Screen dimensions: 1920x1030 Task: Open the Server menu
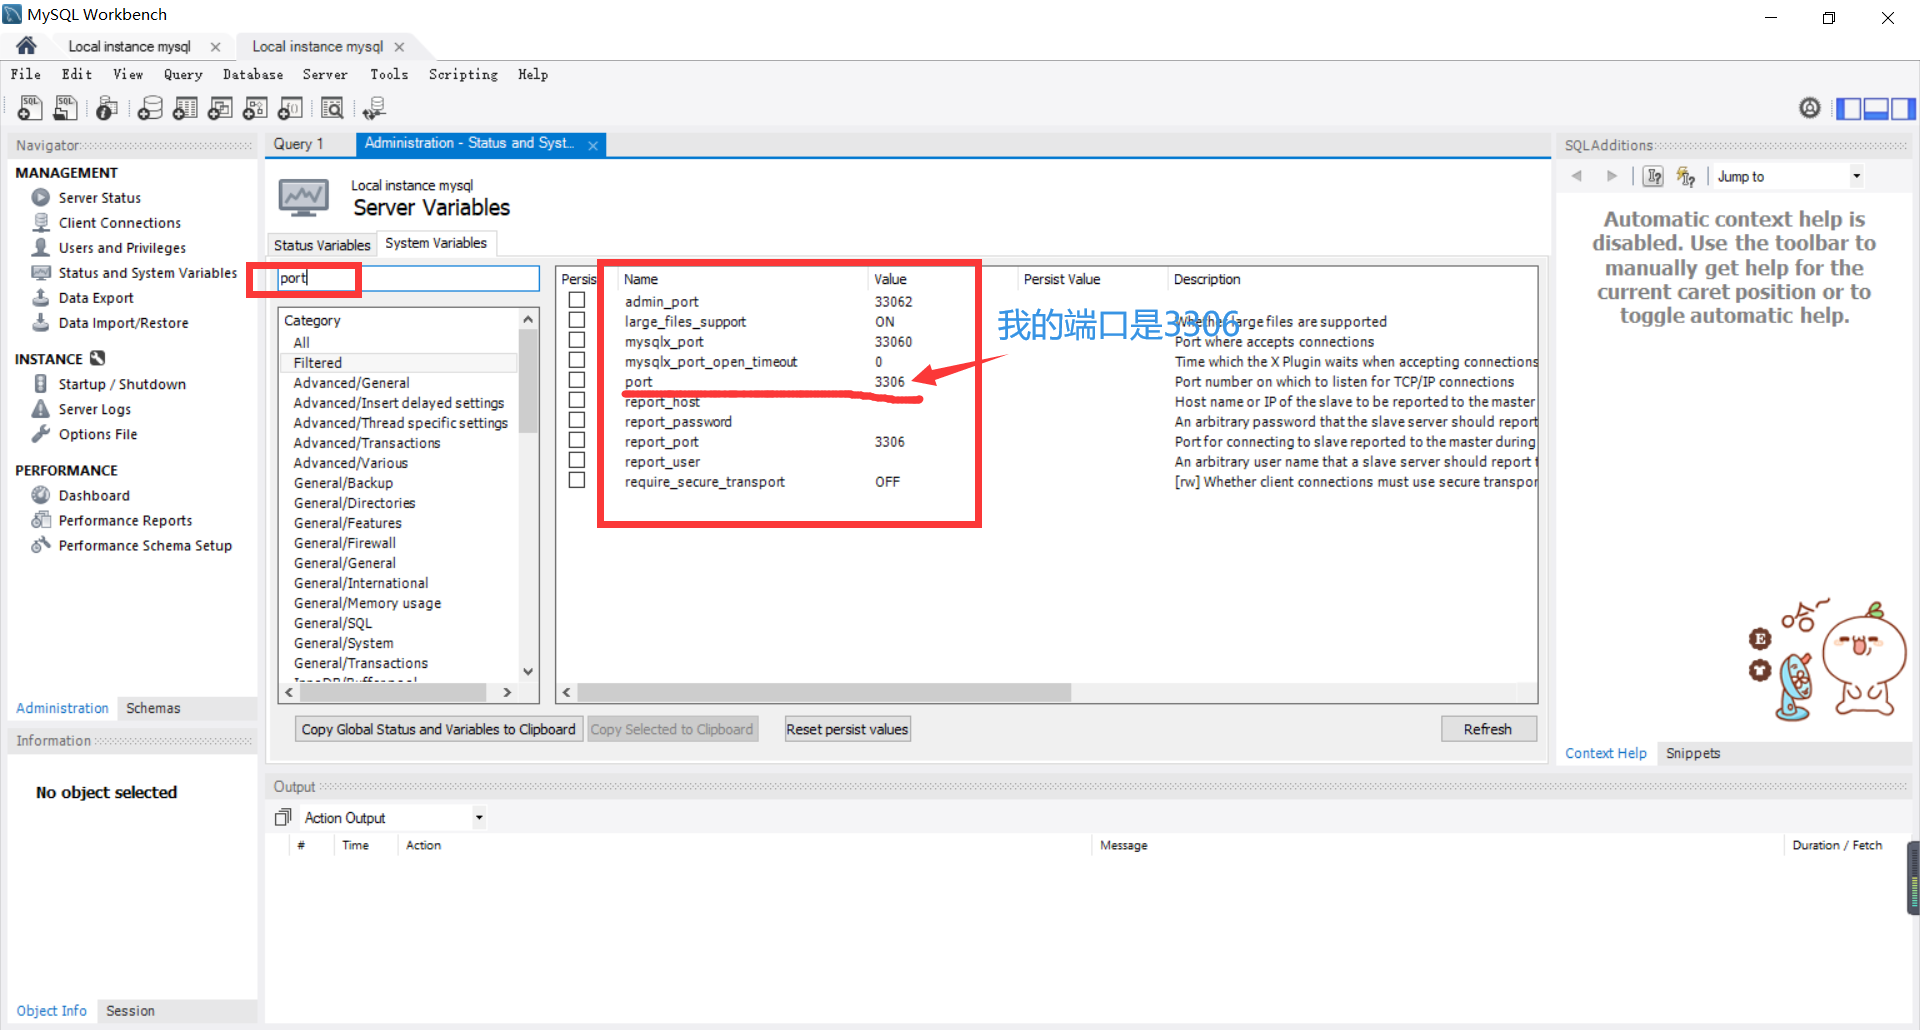click(x=325, y=74)
